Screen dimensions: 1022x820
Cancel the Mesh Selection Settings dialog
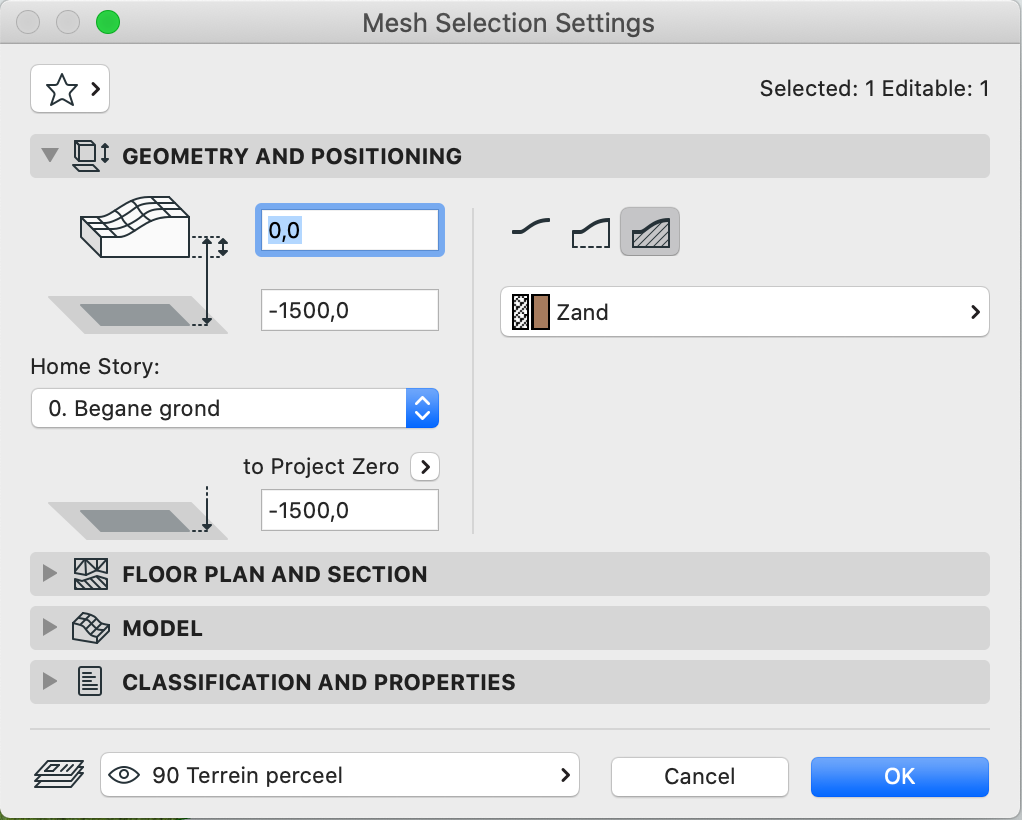699,776
